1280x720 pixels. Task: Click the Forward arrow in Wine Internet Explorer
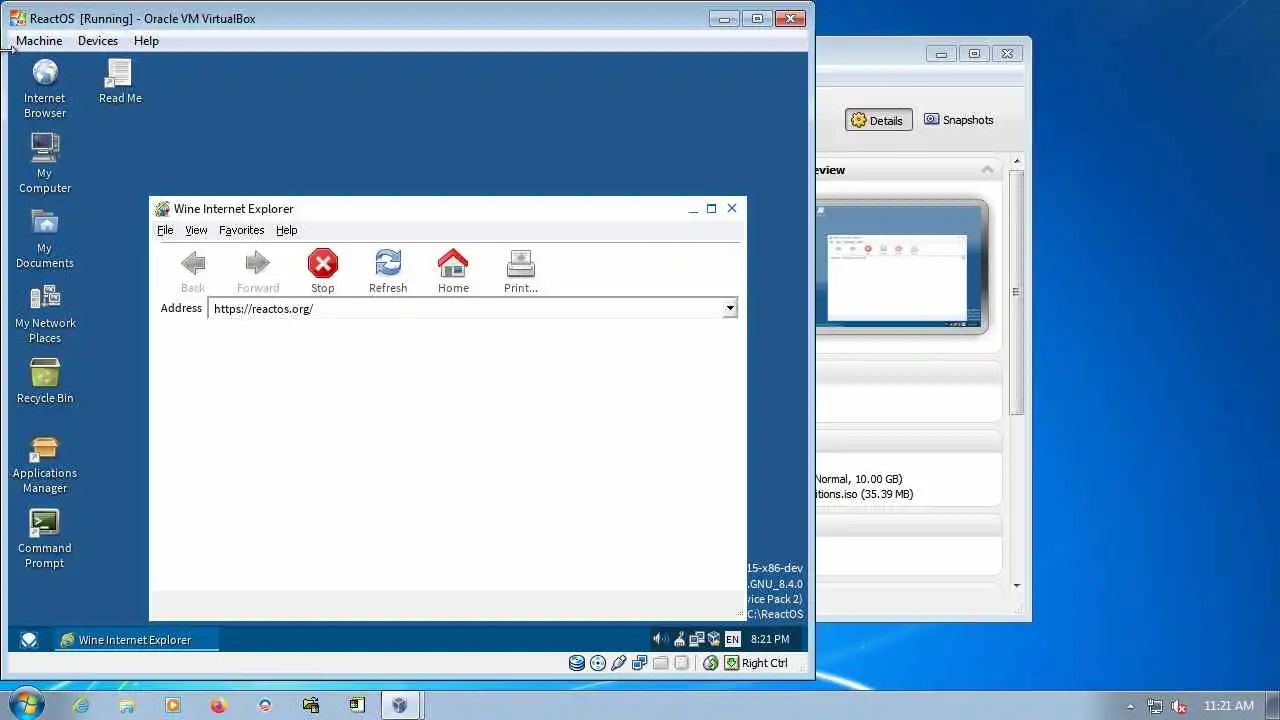(258, 271)
